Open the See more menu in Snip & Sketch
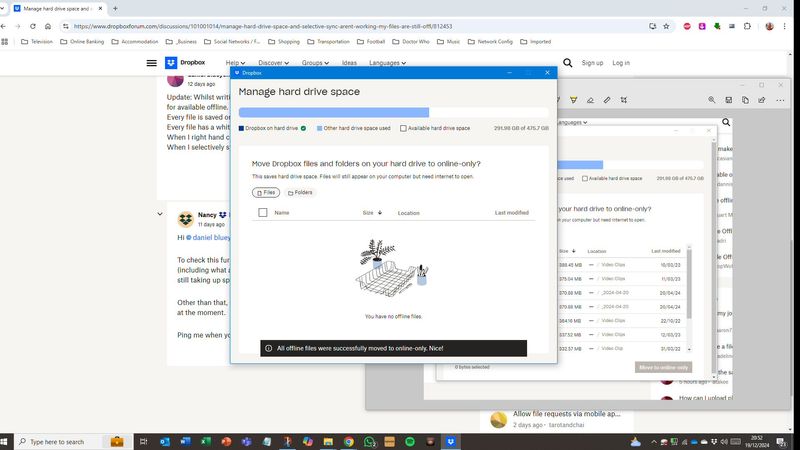This screenshot has height=450, width=800. (780, 100)
